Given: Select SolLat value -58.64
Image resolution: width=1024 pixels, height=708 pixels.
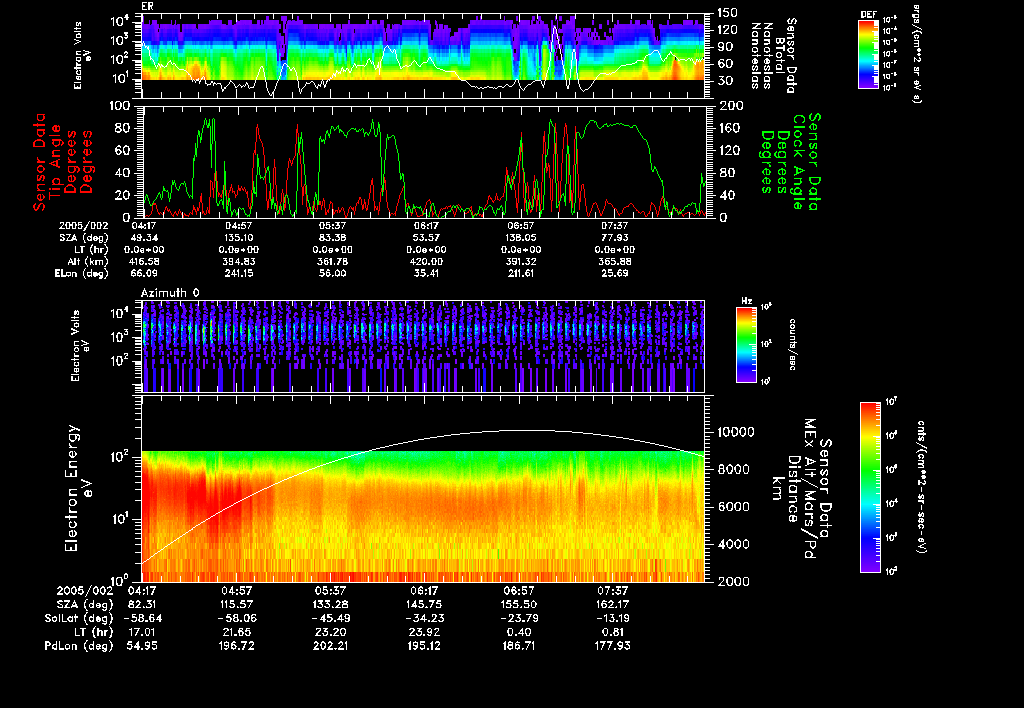Looking at the screenshot, I should (x=142, y=618).
